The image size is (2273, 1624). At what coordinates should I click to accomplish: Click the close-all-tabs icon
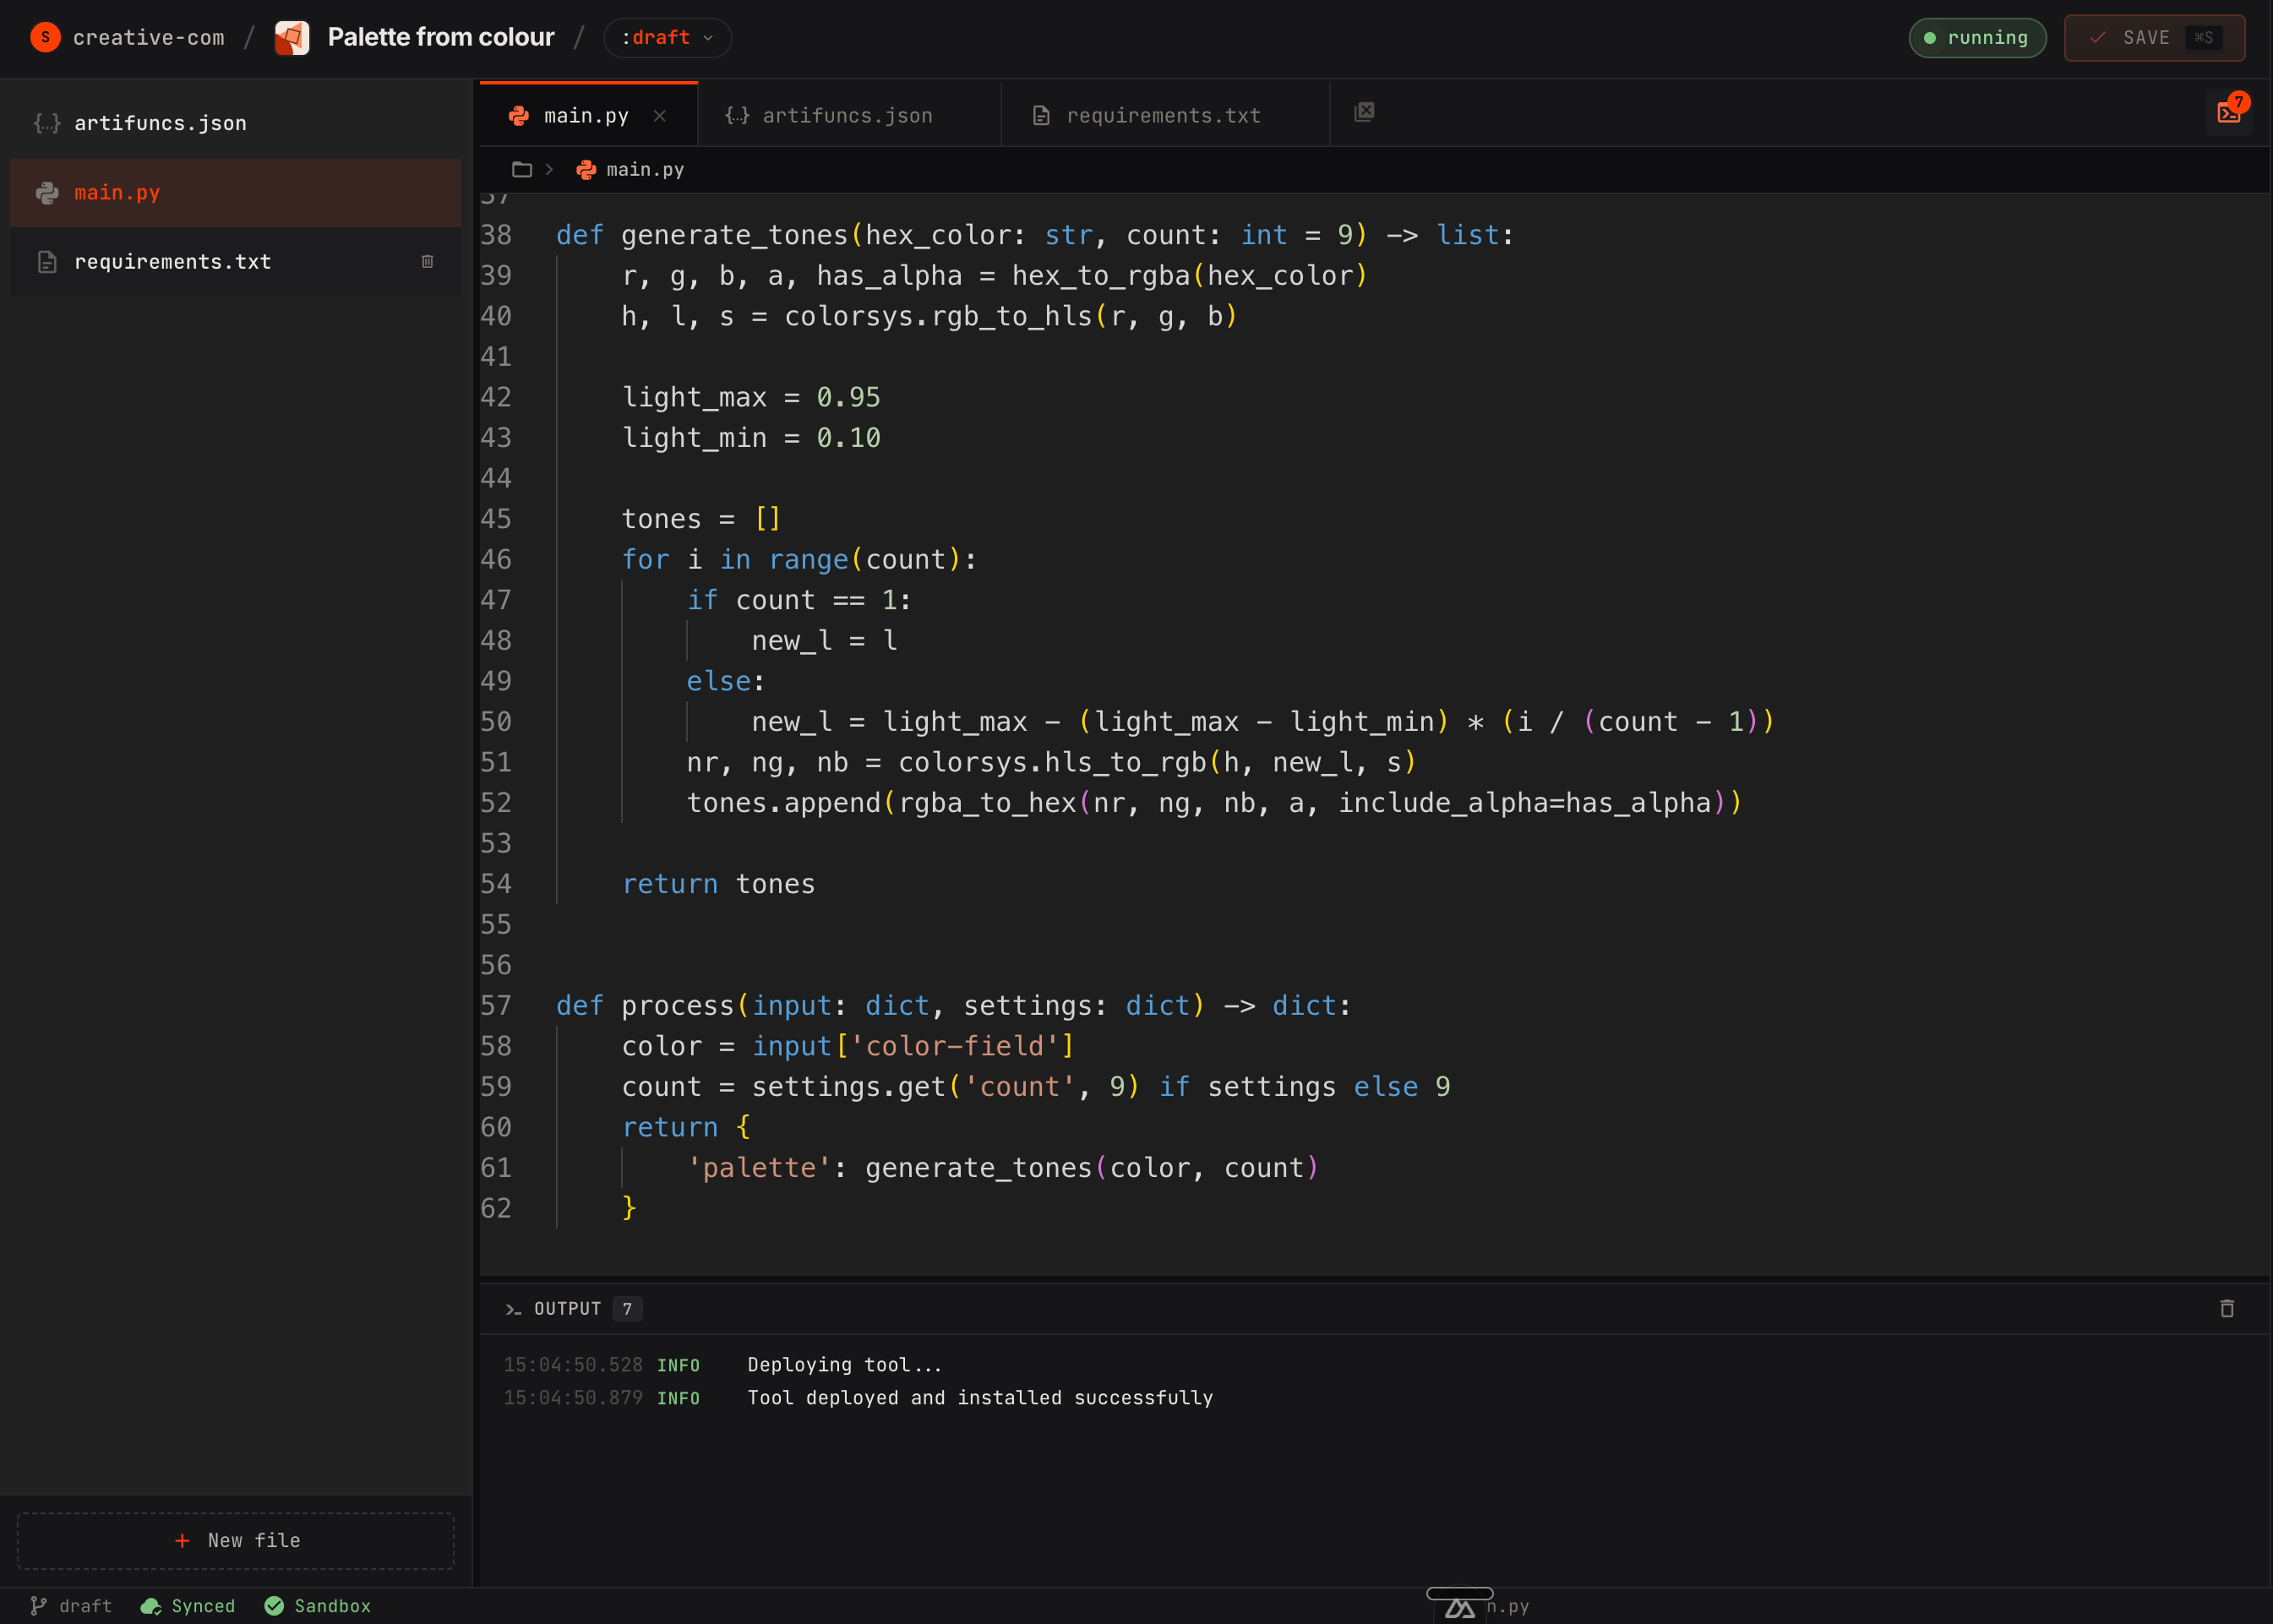tap(1364, 111)
